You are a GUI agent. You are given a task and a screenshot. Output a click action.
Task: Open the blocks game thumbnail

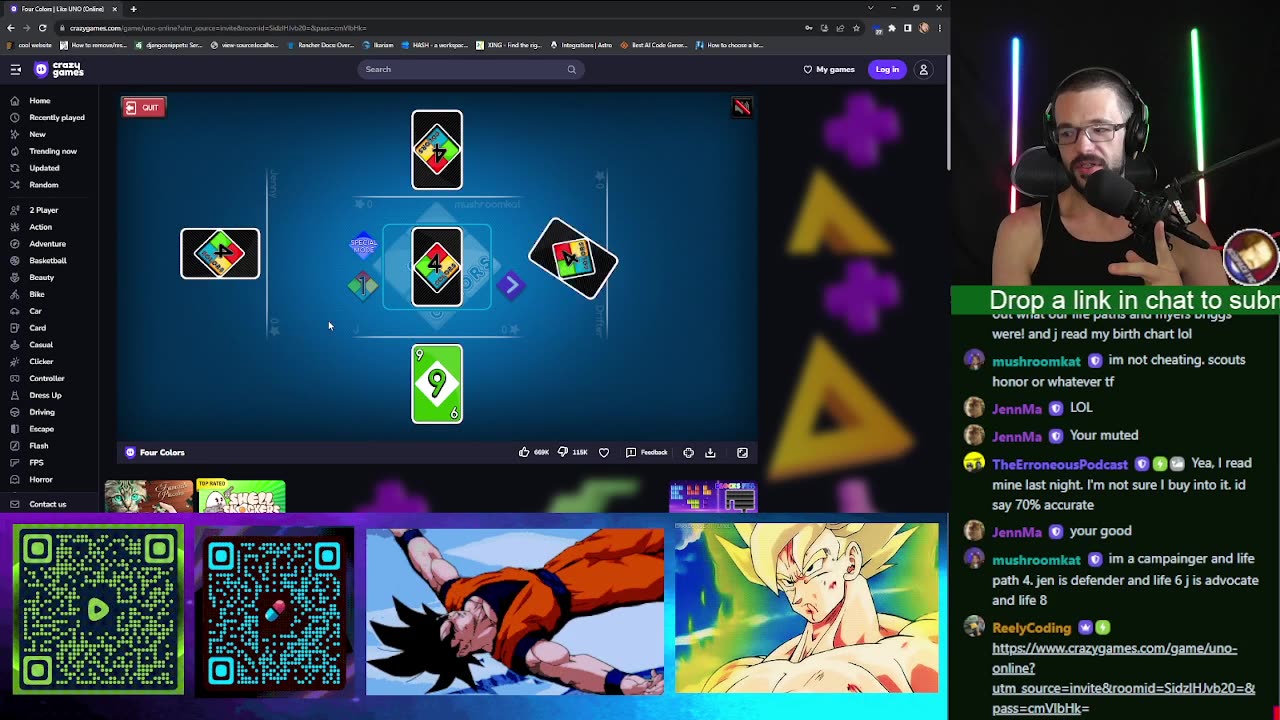[713, 497]
